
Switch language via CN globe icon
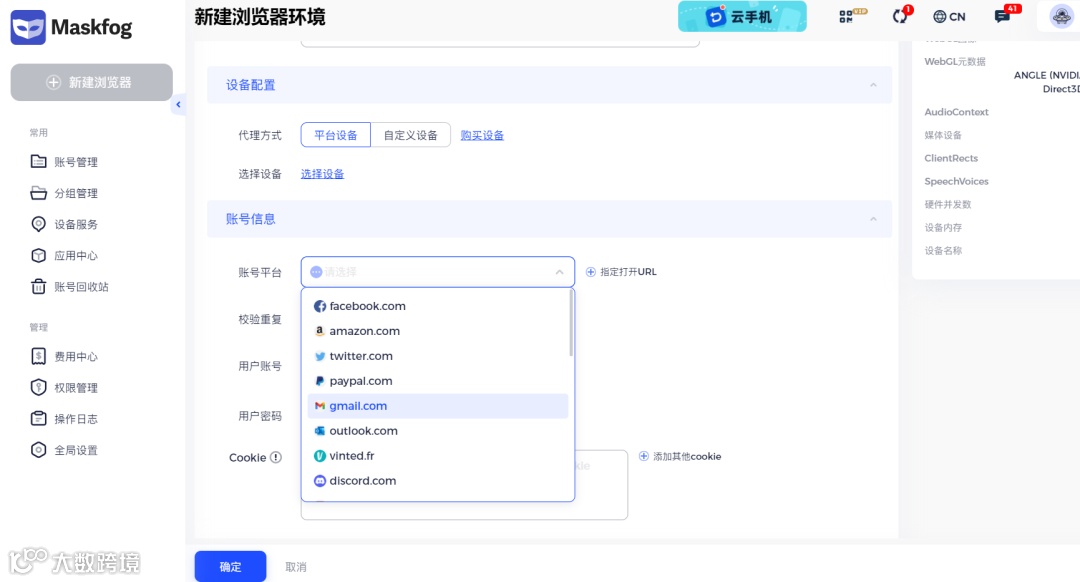click(948, 17)
